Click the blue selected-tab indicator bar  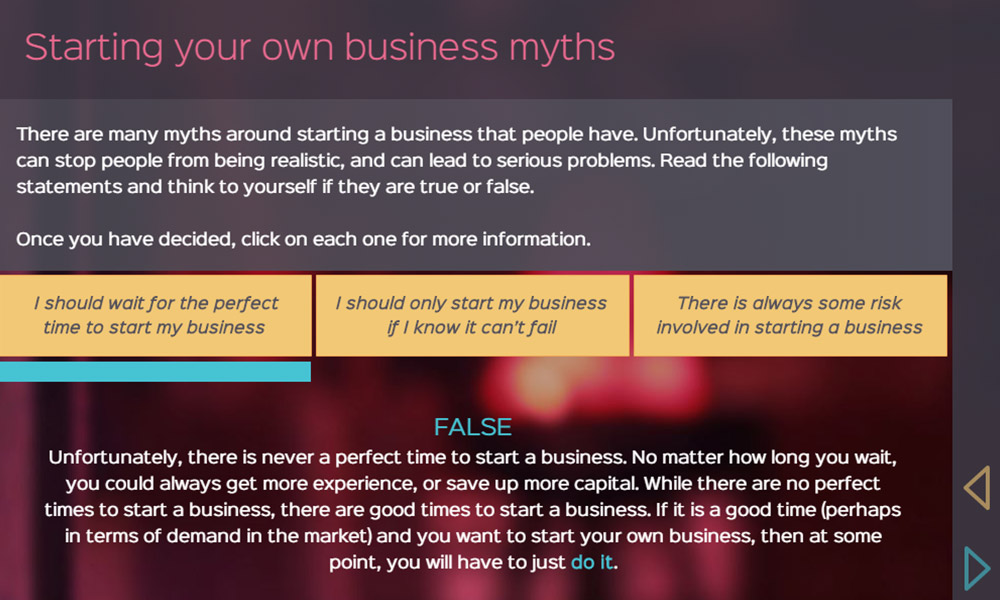[x=155, y=372]
